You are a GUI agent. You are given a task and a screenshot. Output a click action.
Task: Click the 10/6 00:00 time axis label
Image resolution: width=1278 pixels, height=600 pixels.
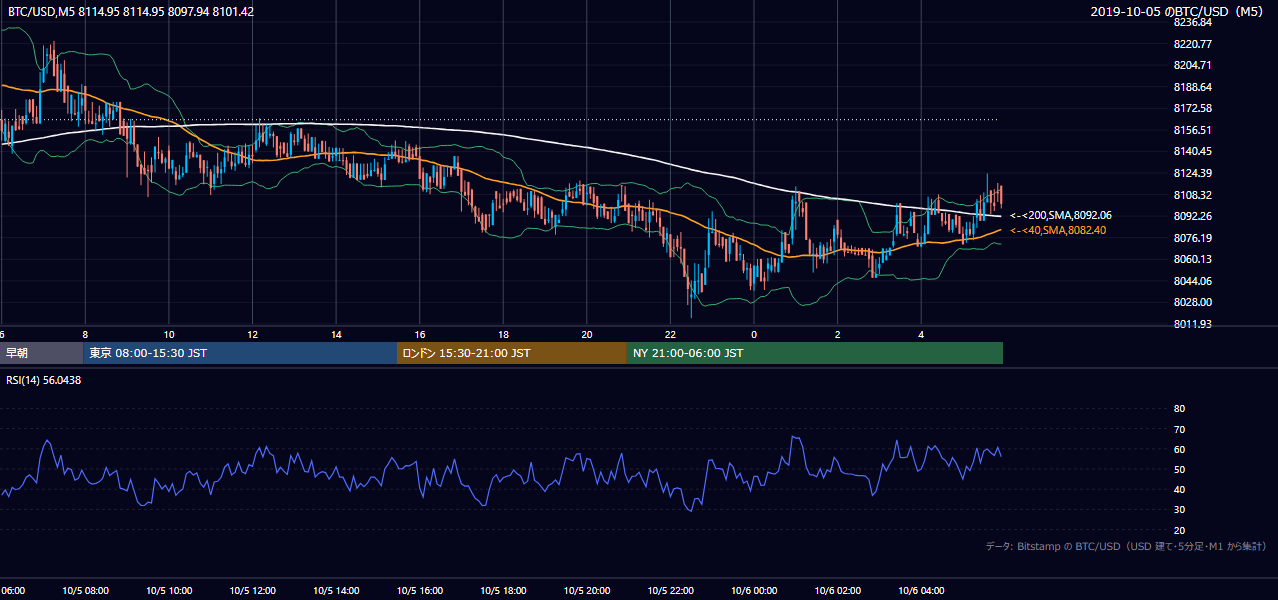tap(754, 591)
